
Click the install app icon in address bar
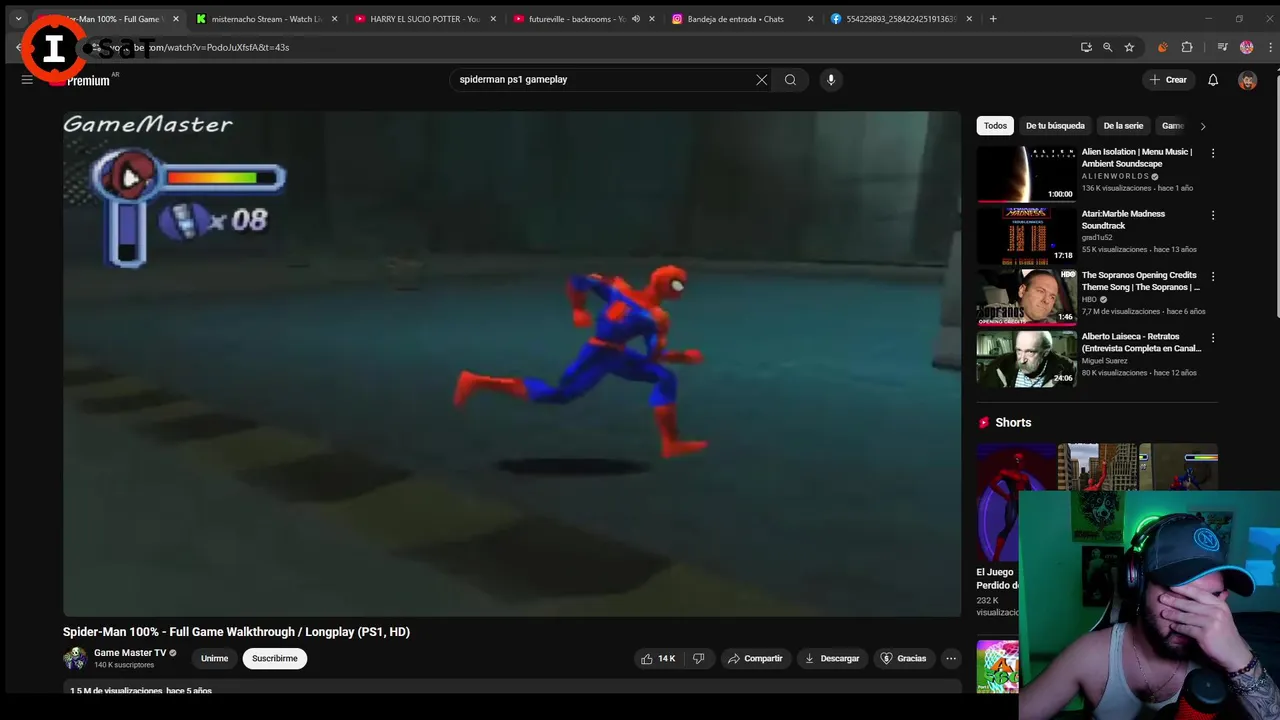[x=1086, y=47]
